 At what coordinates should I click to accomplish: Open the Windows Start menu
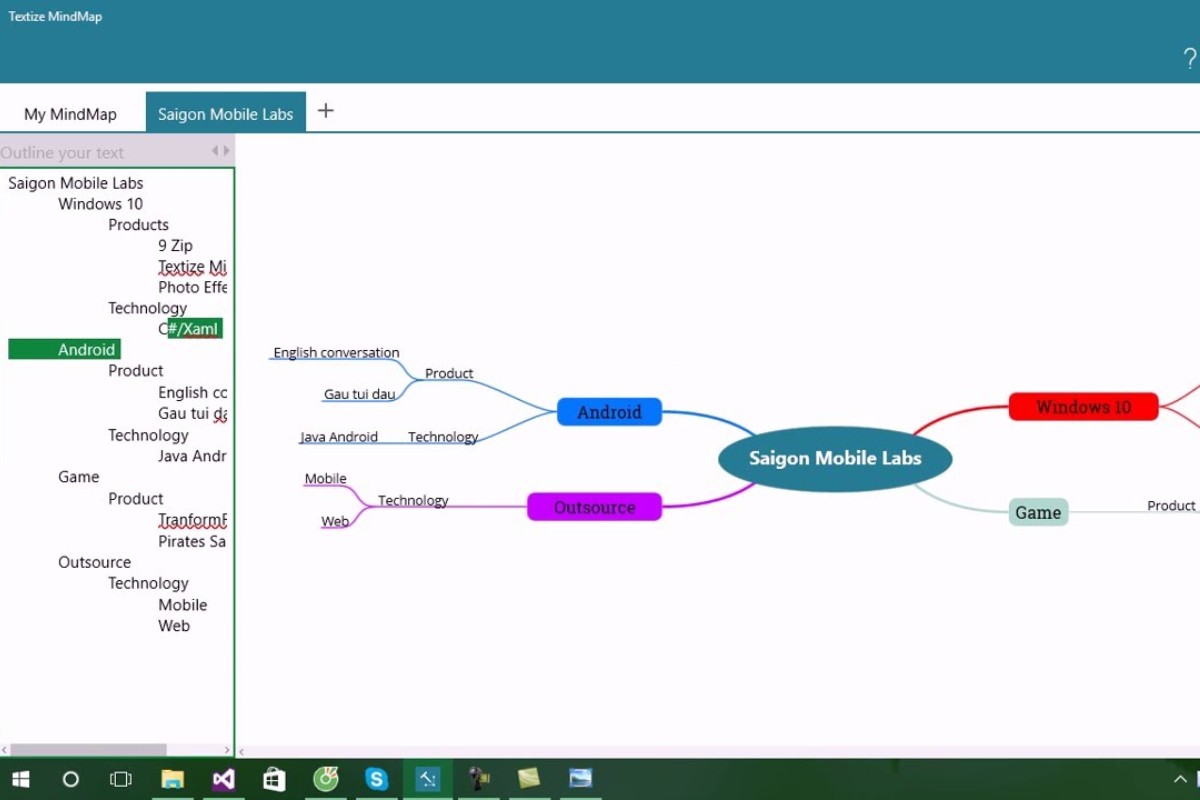coord(20,779)
